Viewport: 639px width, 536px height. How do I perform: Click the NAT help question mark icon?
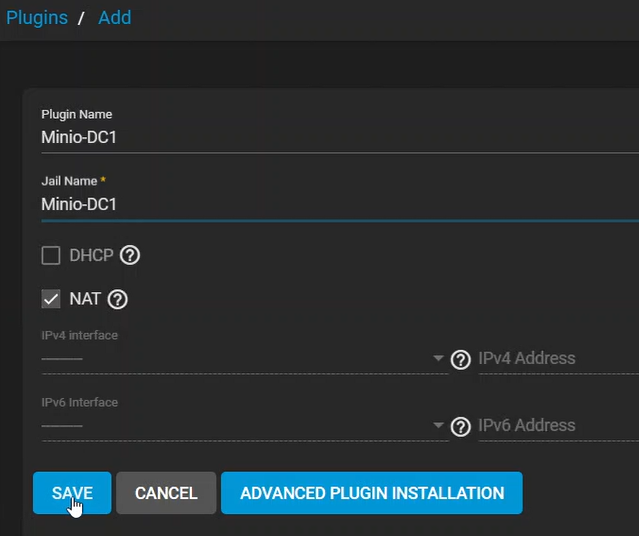click(x=118, y=299)
